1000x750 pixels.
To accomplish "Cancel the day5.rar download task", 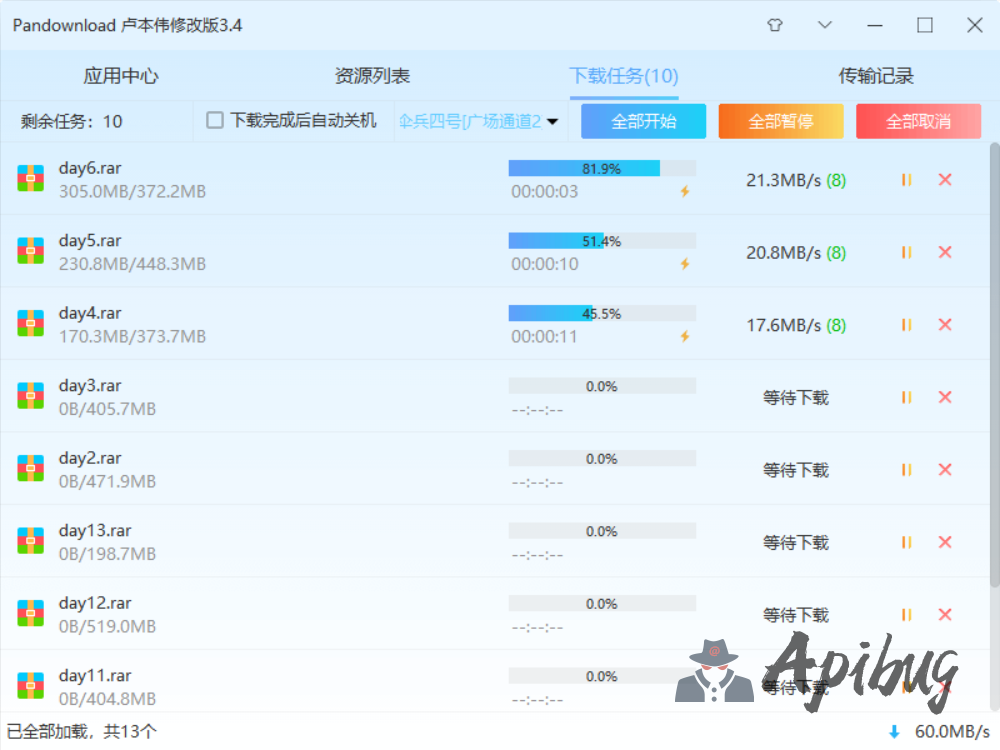I will click(x=945, y=252).
